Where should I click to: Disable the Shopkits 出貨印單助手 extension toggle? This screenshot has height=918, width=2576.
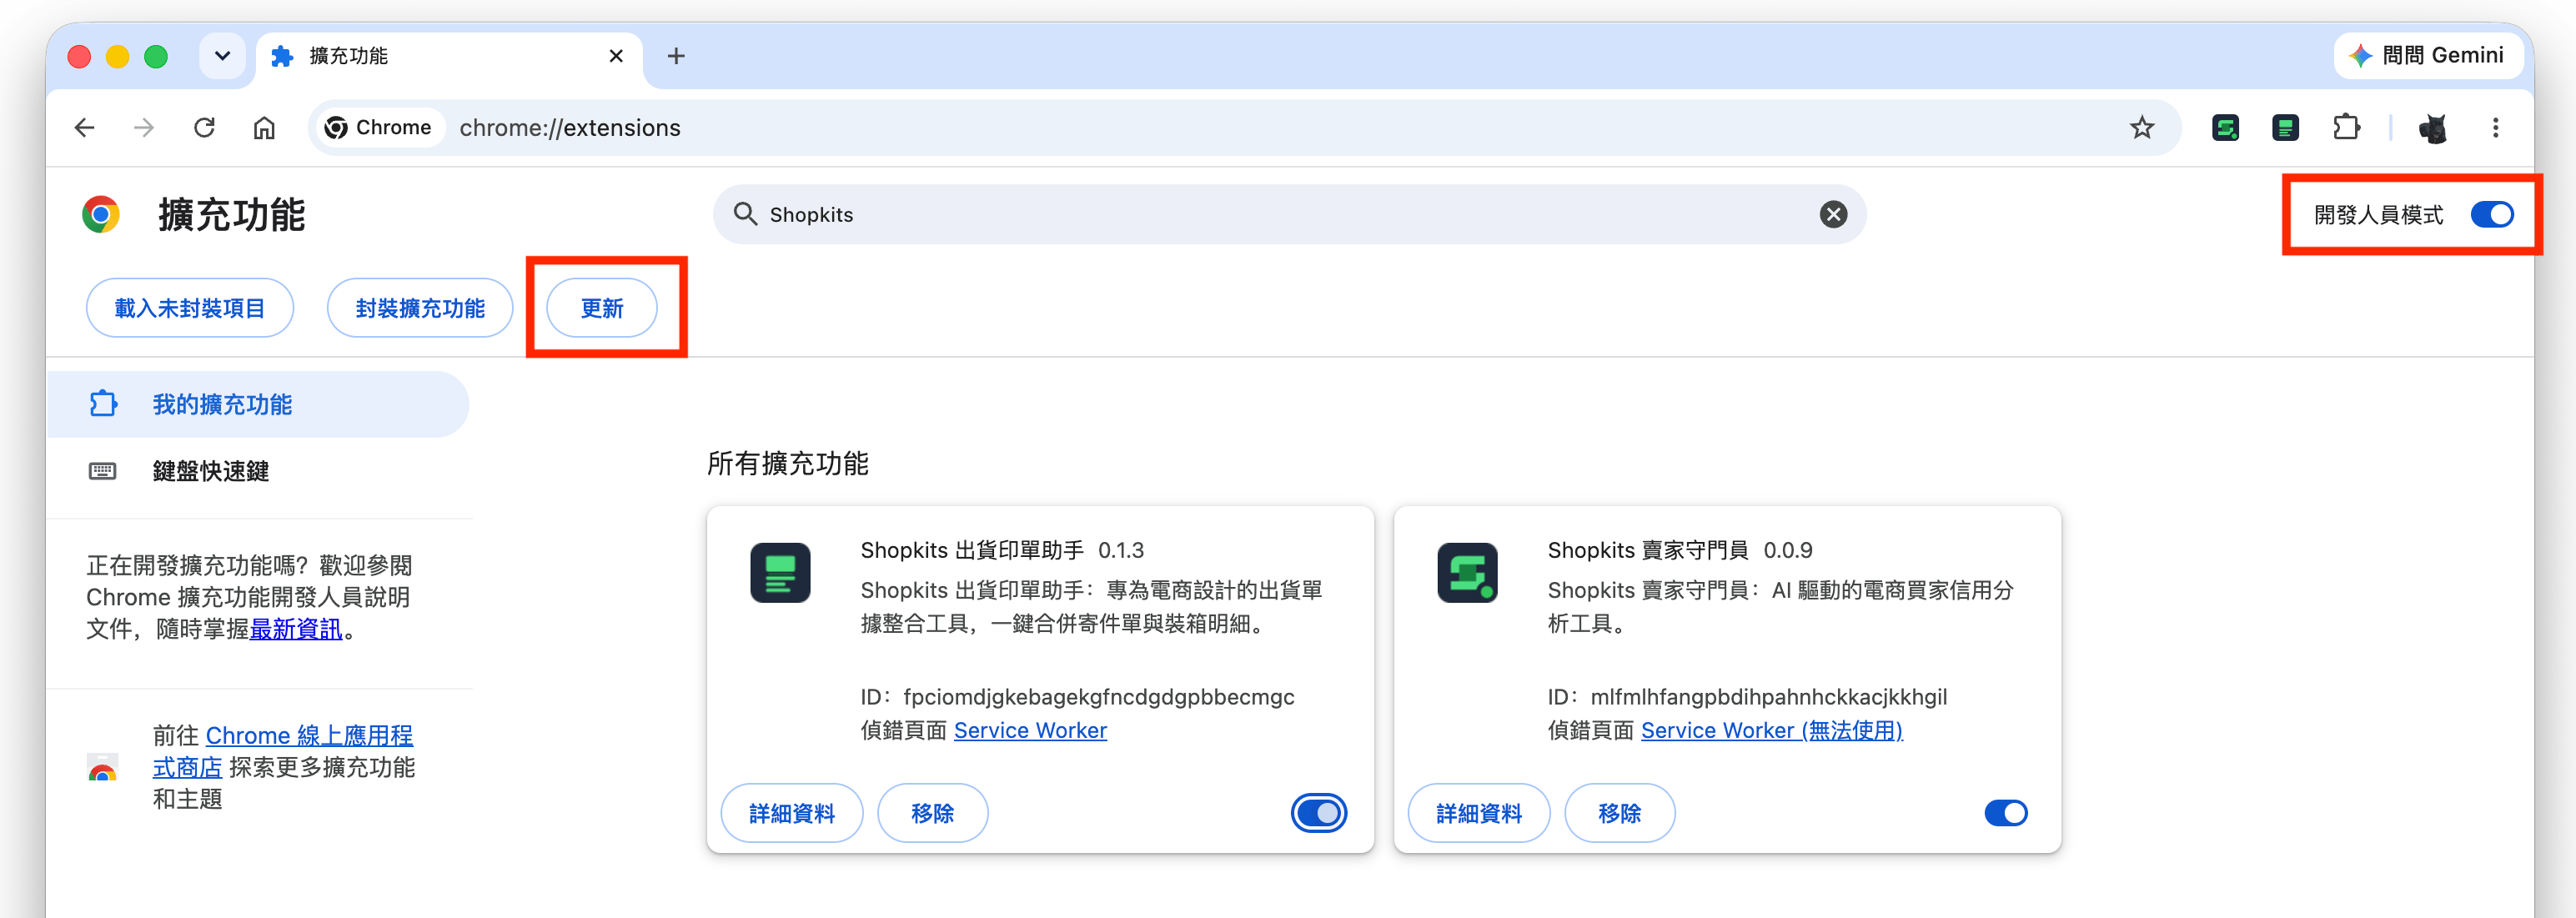[x=1318, y=813]
